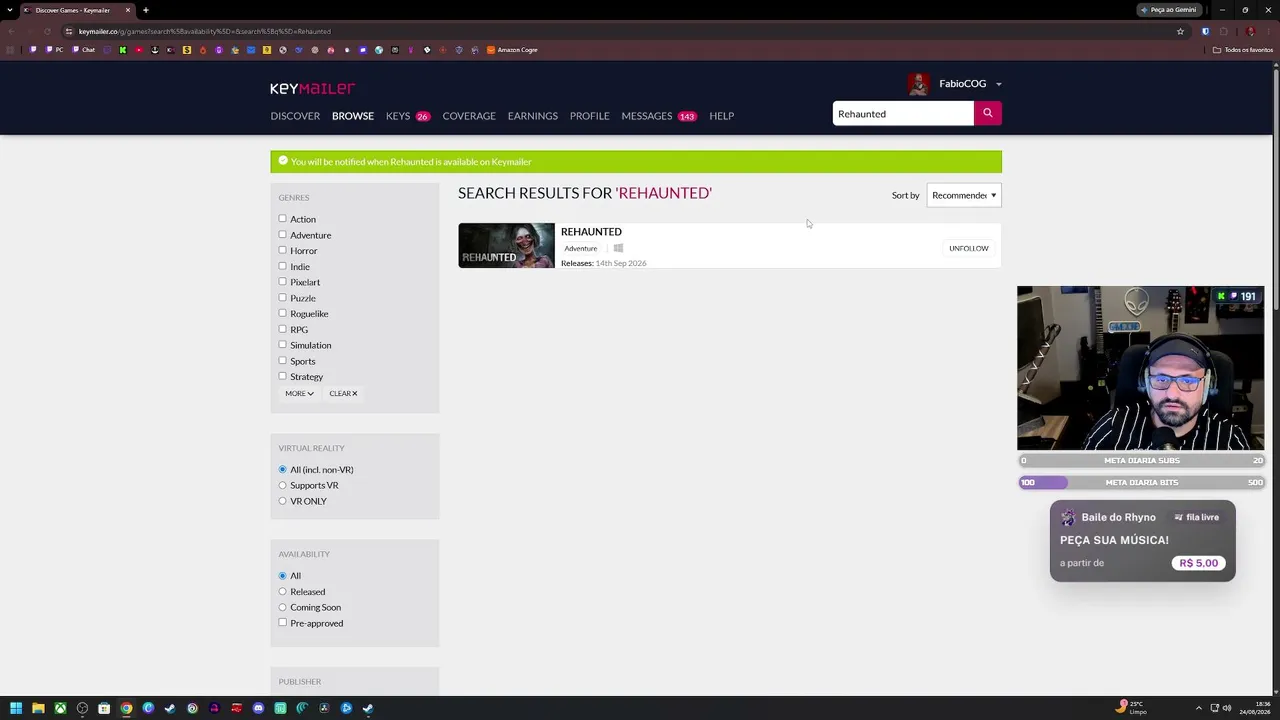
Task: Enable the Pixelart genre filter
Action: click(282, 282)
